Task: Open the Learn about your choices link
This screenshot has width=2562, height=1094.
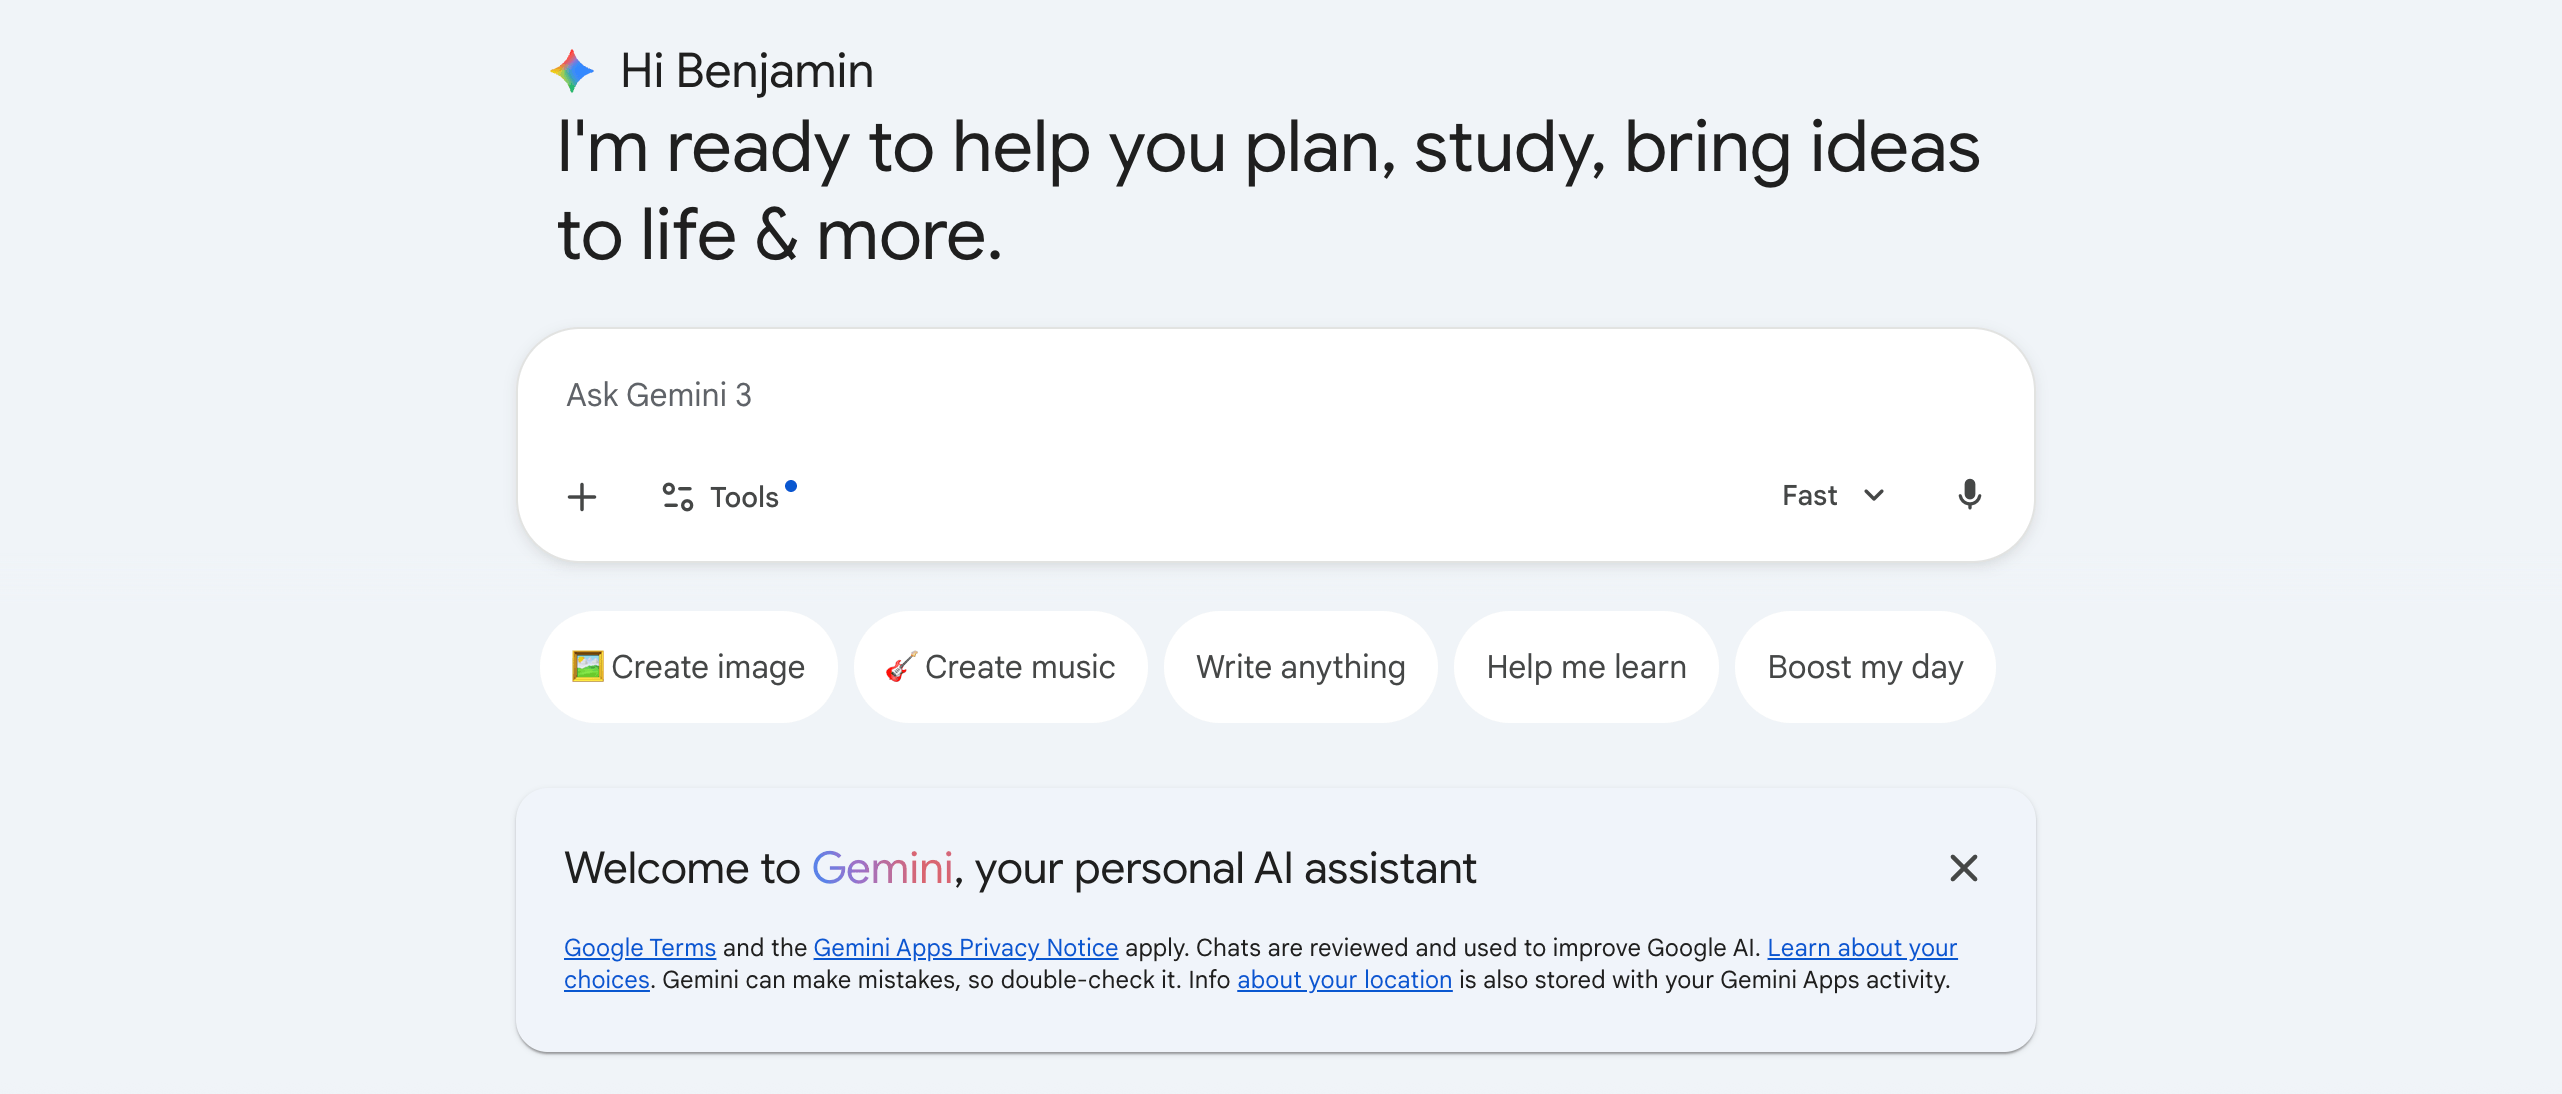Action: click(1861, 948)
